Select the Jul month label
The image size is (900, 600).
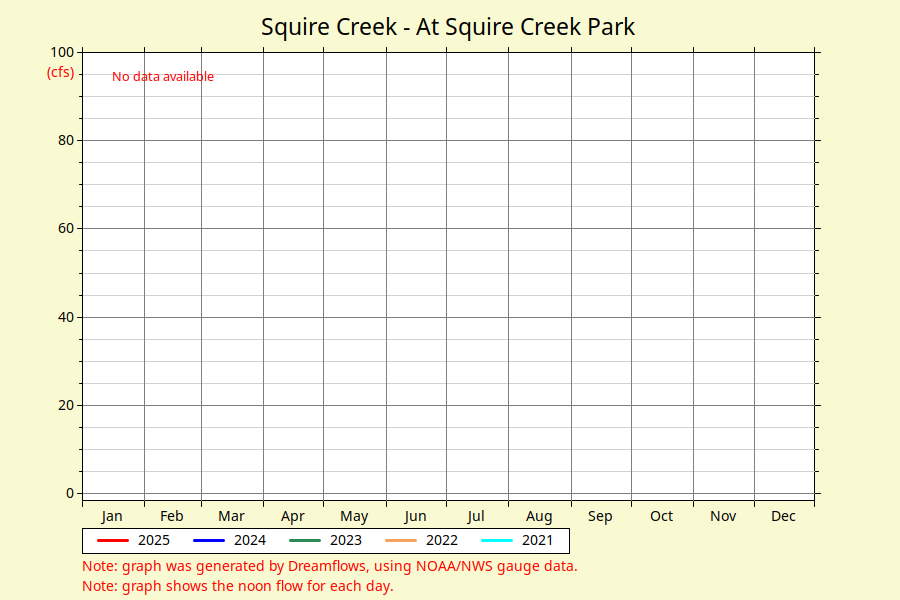[x=475, y=516]
